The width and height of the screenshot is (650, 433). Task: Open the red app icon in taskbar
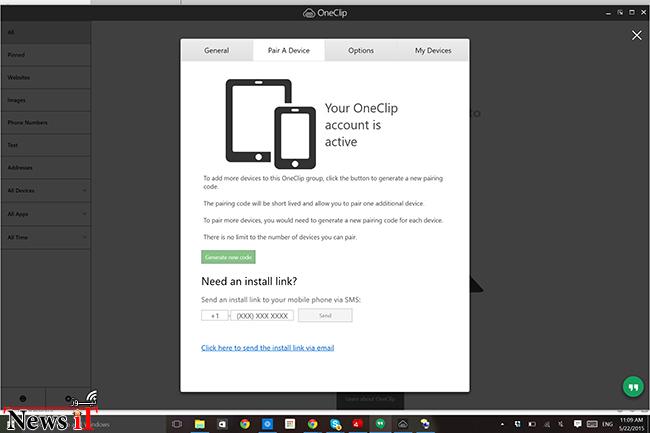pos(358,424)
